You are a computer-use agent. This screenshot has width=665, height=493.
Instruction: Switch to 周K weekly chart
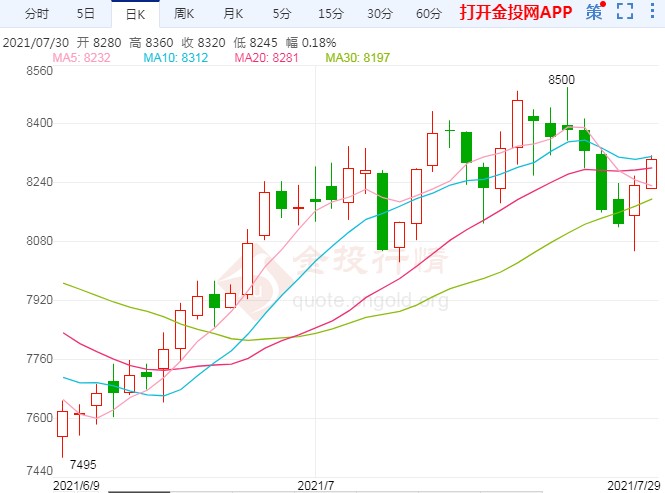click(184, 14)
